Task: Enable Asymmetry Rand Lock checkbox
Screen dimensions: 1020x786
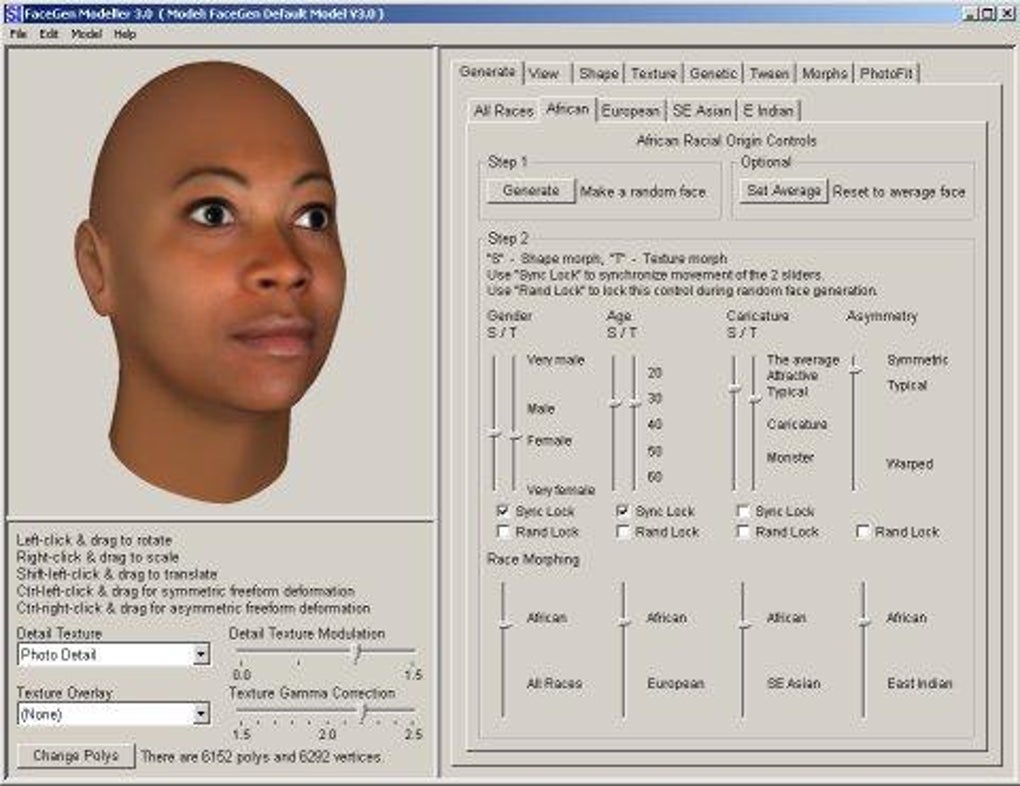Action: pyautogui.click(x=863, y=532)
